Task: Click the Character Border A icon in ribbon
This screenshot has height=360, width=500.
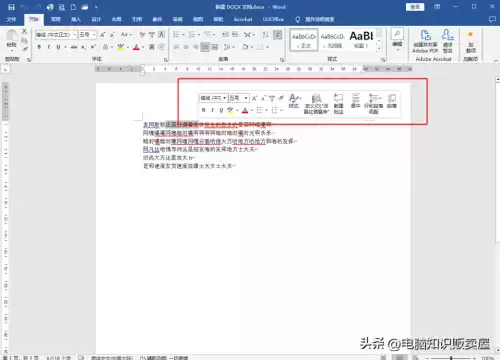Action: pyautogui.click(x=161, y=35)
